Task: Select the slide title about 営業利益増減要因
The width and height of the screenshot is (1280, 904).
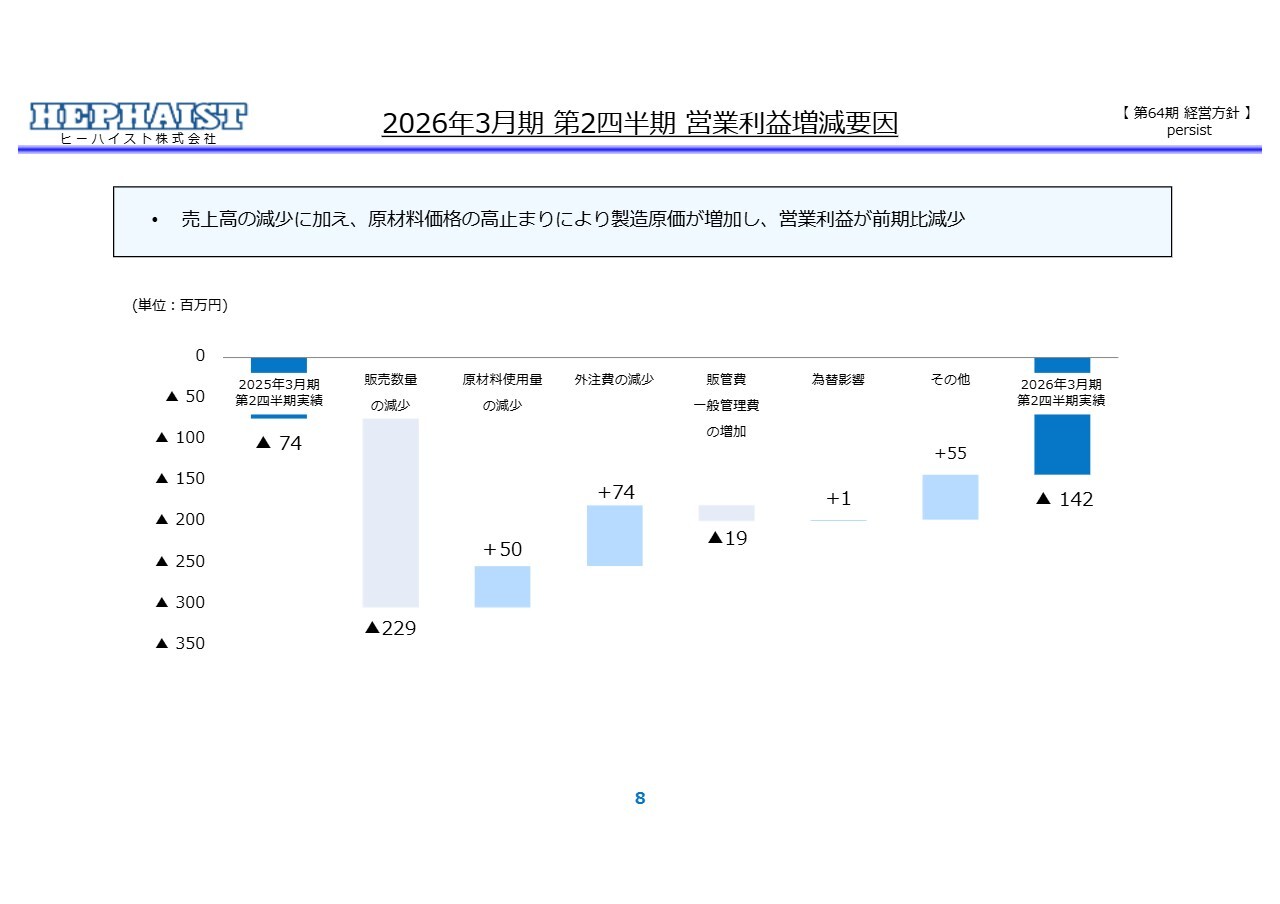Action: [x=640, y=123]
